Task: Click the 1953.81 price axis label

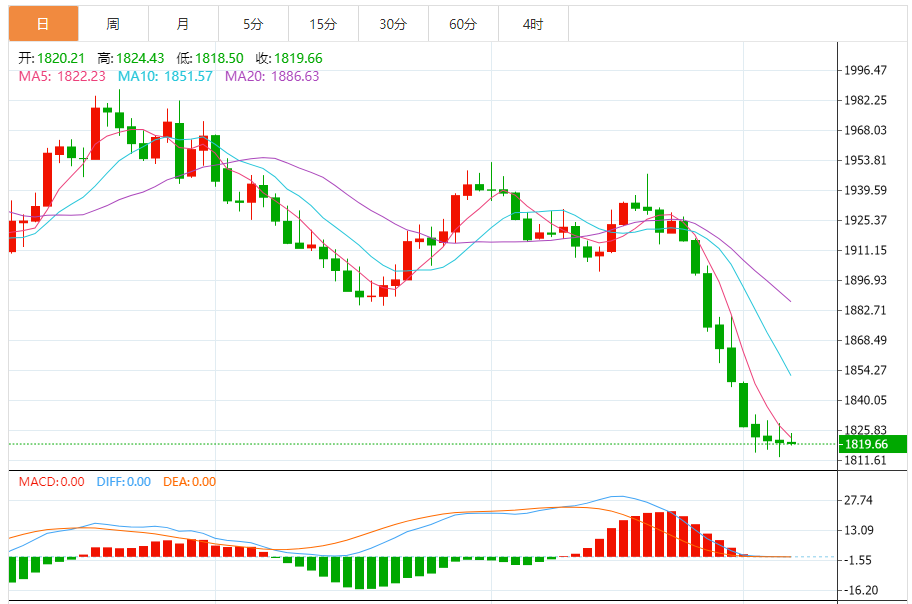Action: click(x=865, y=160)
